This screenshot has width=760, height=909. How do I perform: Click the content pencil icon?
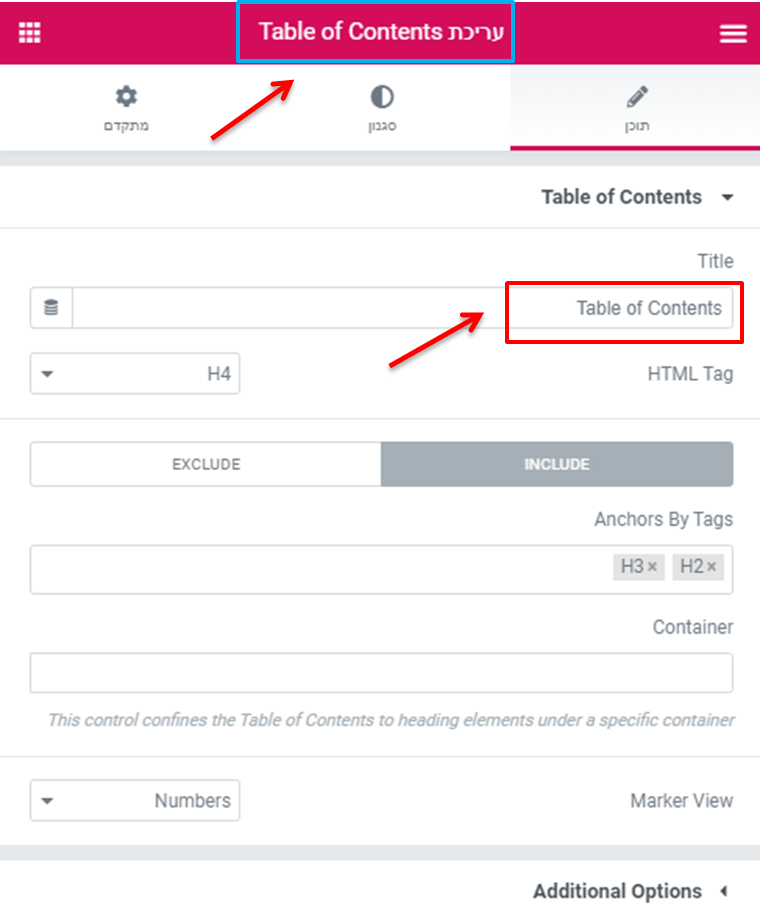pos(637,97)
